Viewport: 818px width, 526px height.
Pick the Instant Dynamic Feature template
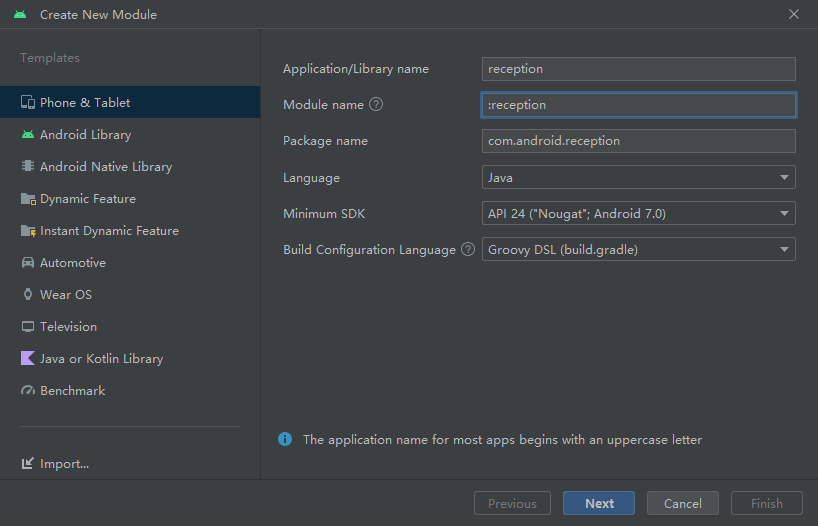[108, 231]
